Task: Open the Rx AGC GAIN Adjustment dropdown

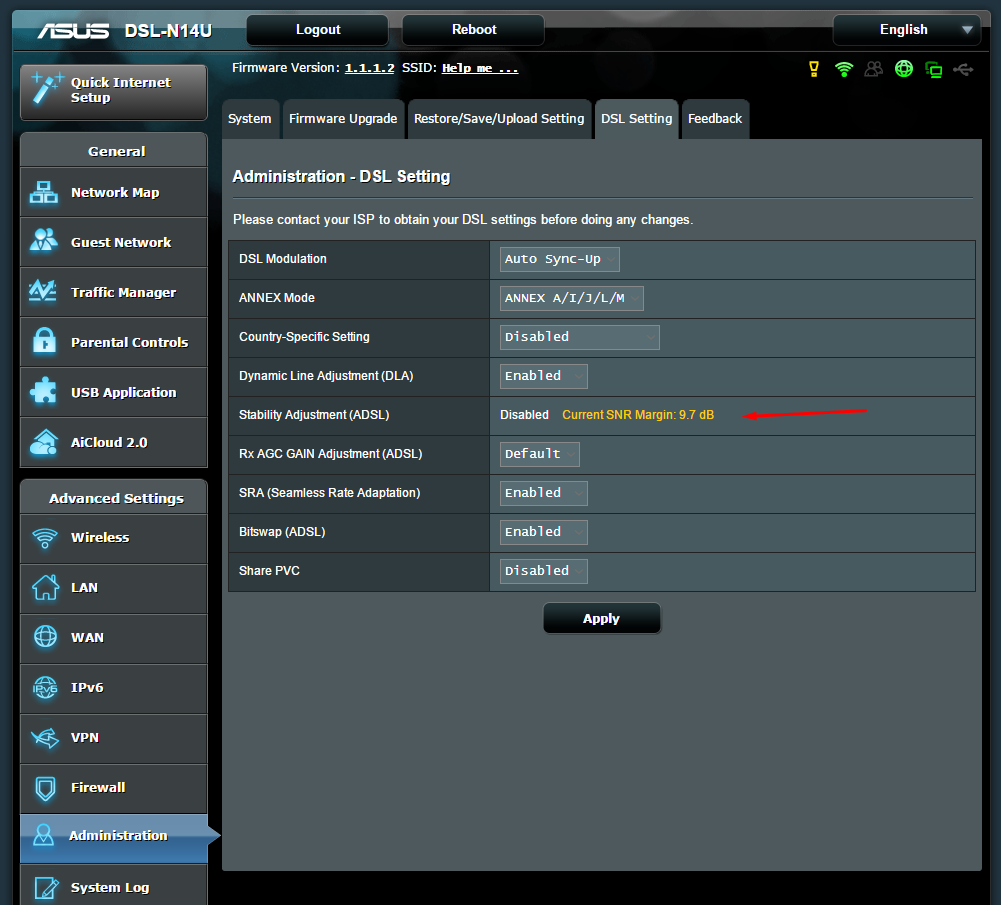Action: click(539, 454)
